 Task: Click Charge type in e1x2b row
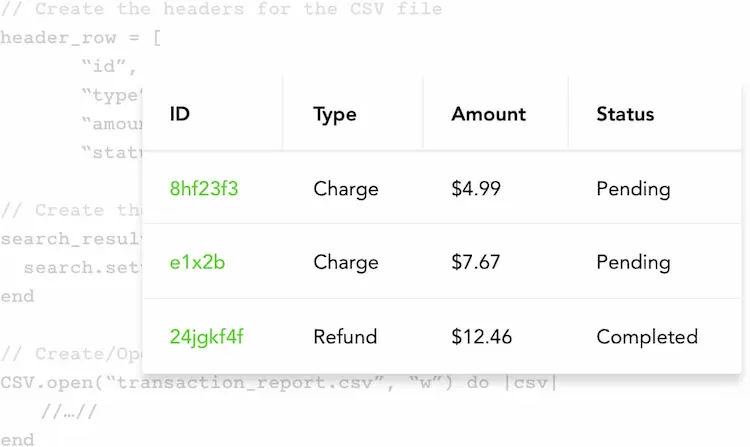click(x=346, y=262)
